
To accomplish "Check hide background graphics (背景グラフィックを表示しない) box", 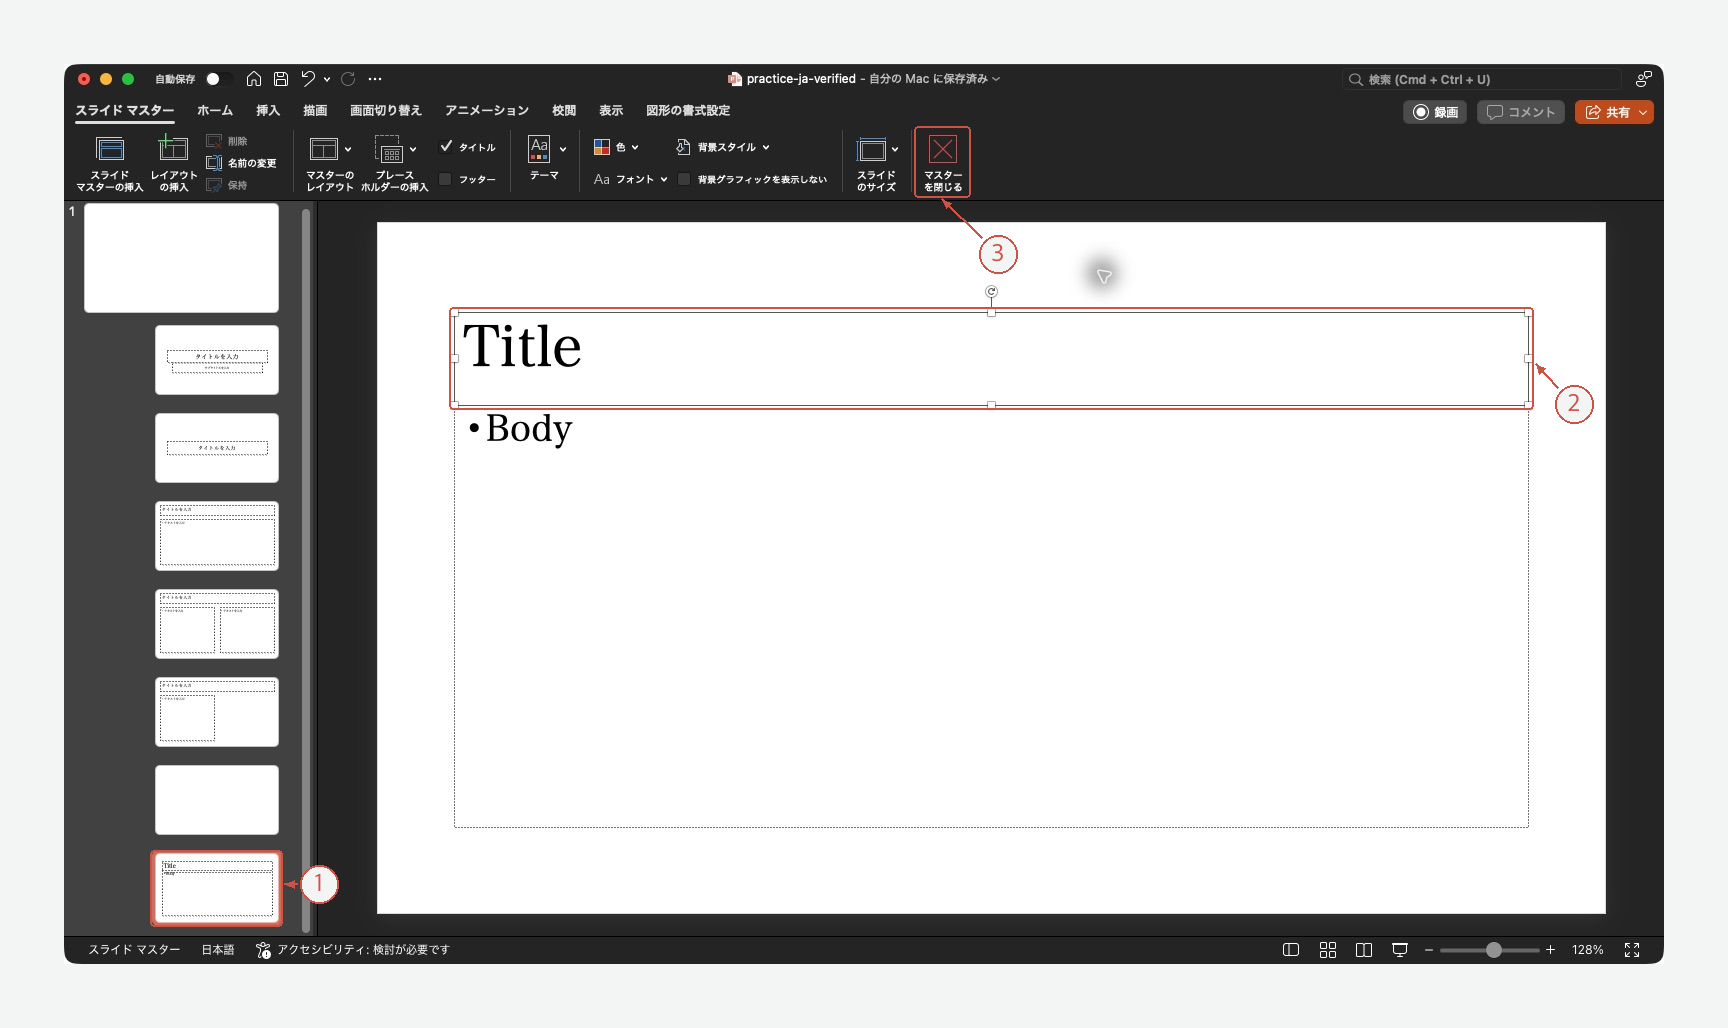I will point(684,179).
